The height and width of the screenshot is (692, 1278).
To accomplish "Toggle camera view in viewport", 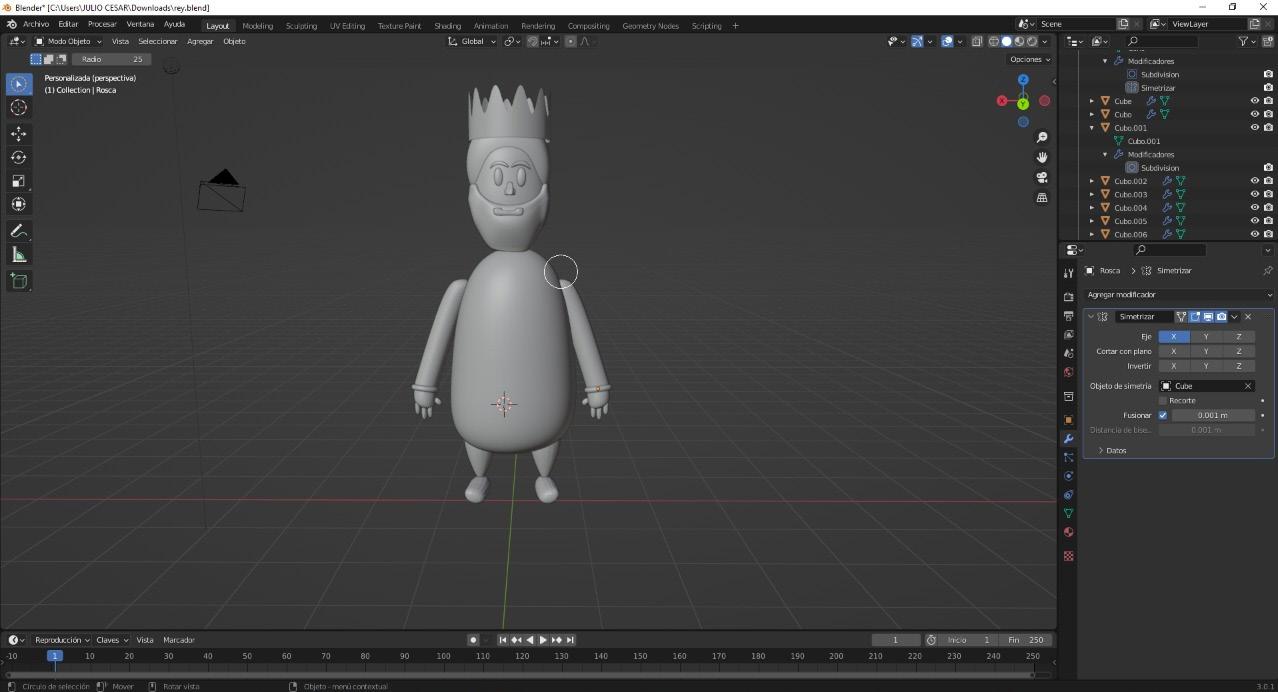I will point(1042,177).
